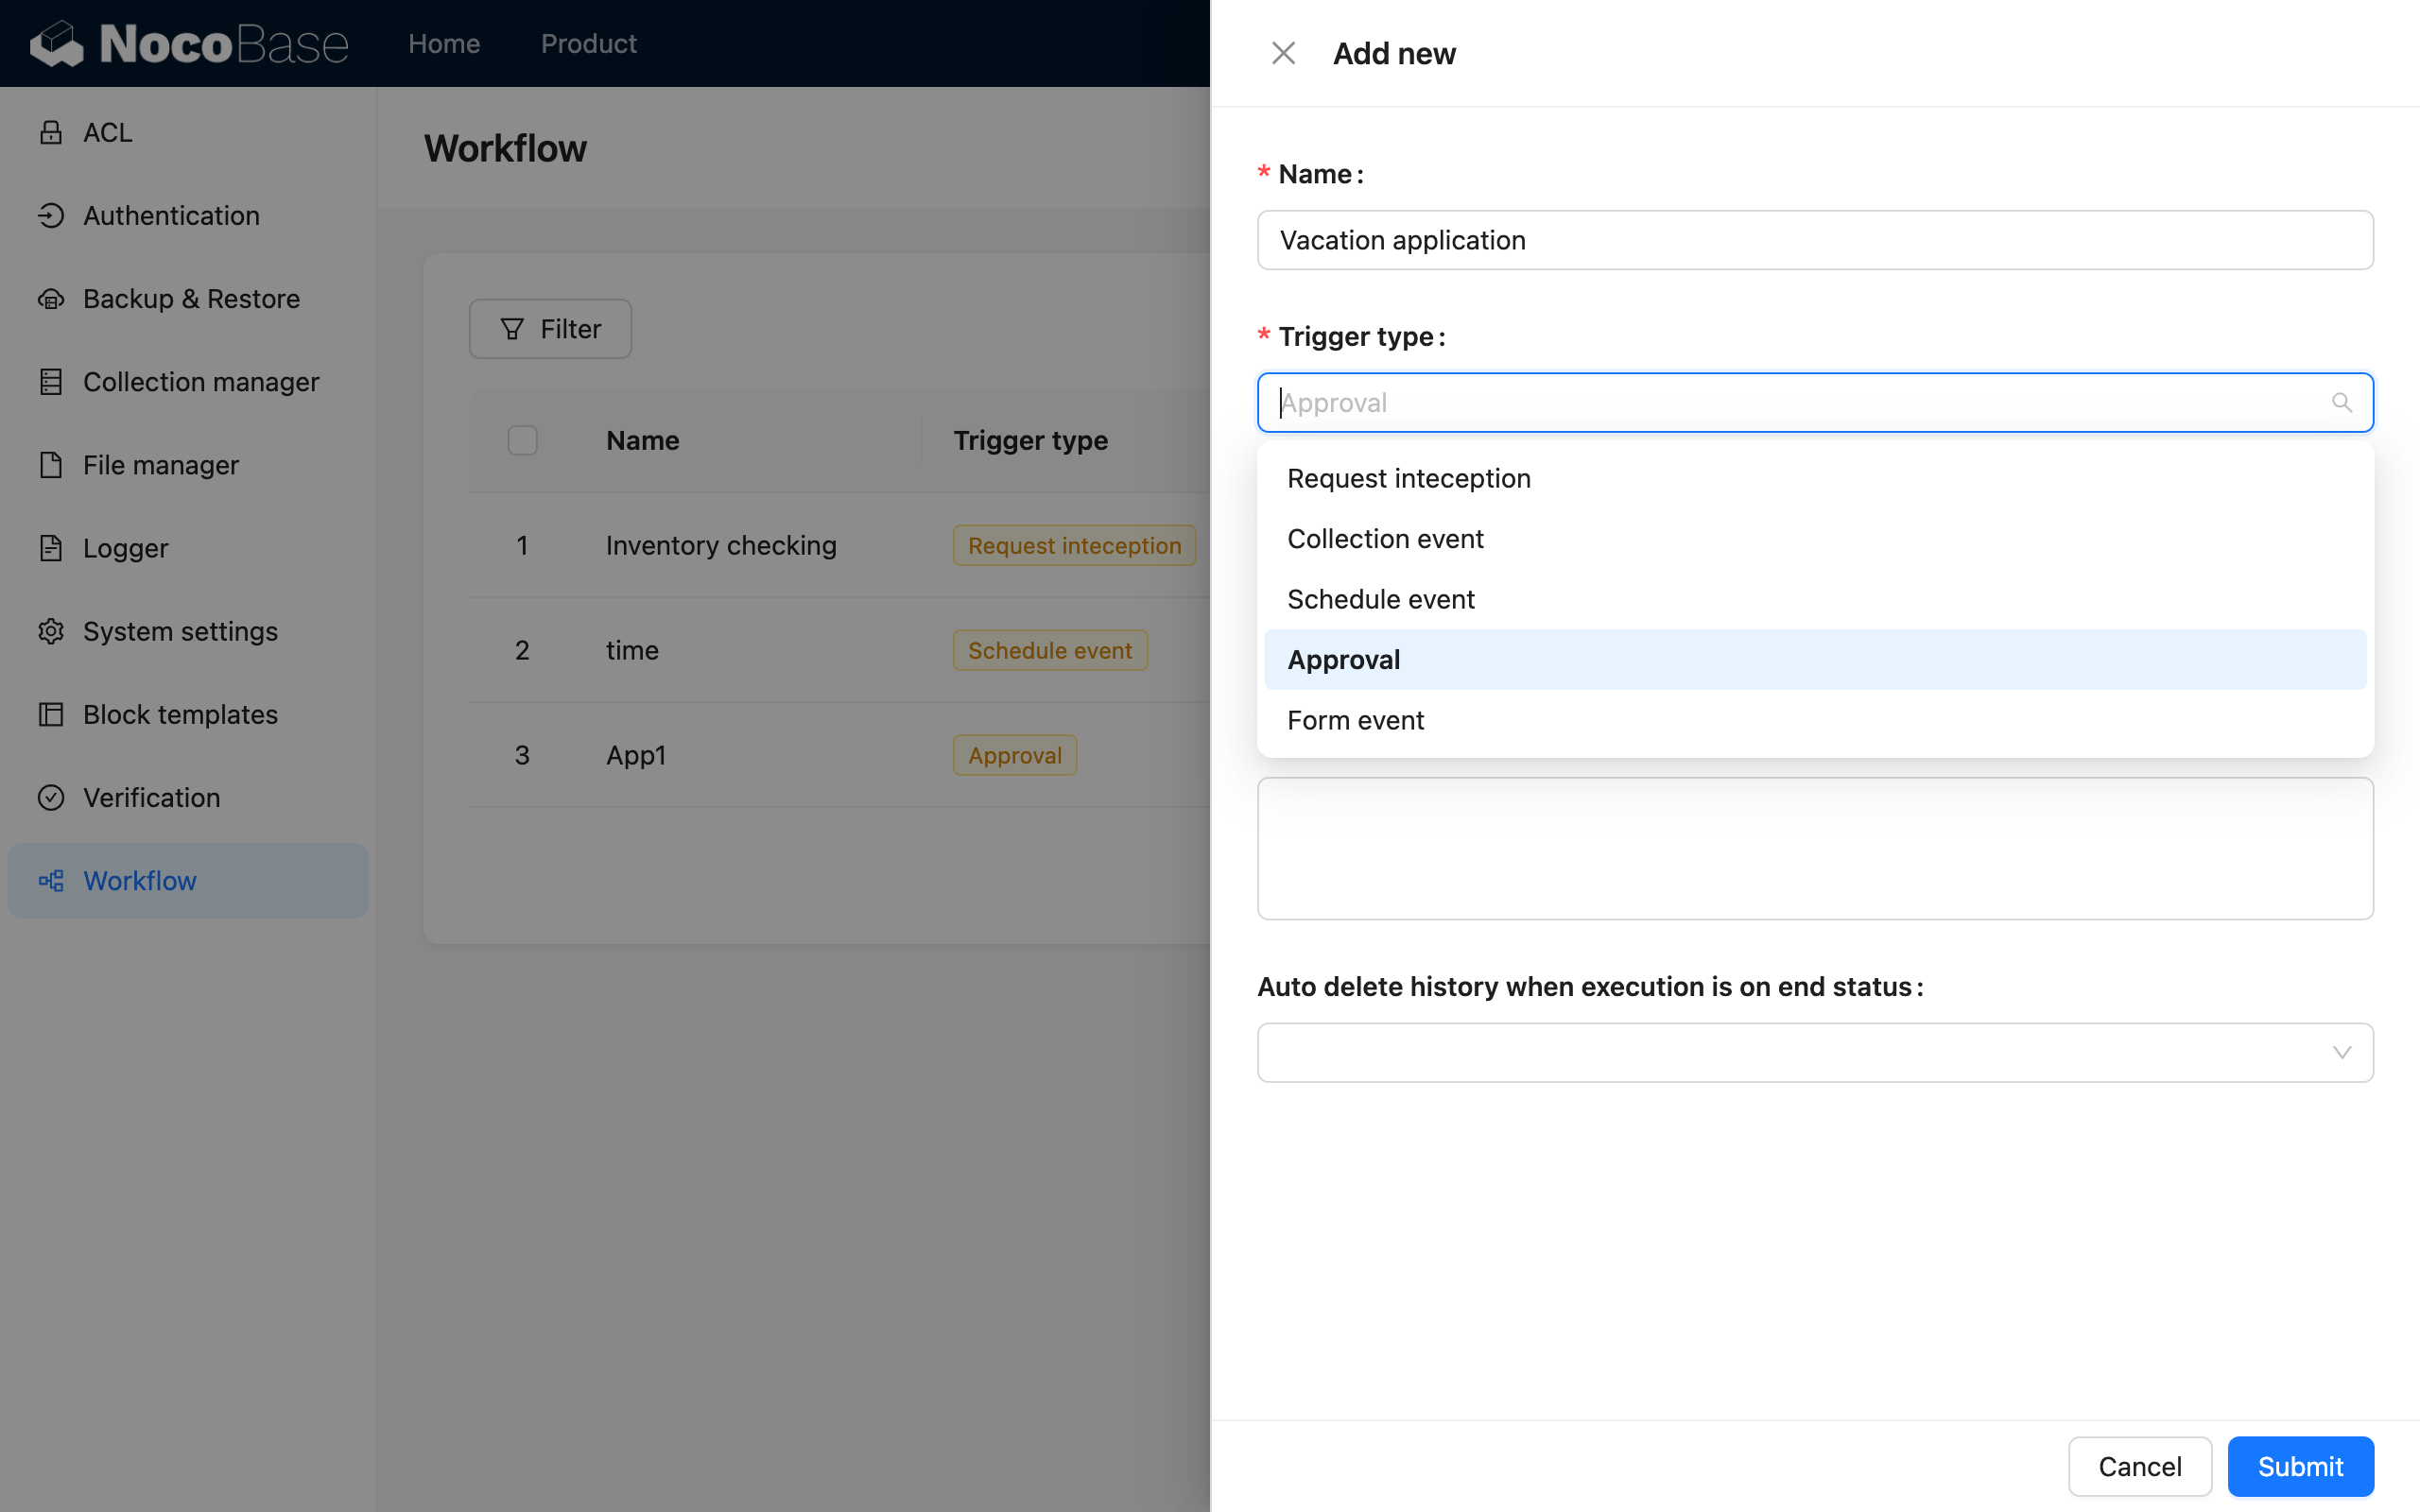Click the System settings gear icon
This screenshot has width=2420, height=1512.
click(x=51, y=630)
